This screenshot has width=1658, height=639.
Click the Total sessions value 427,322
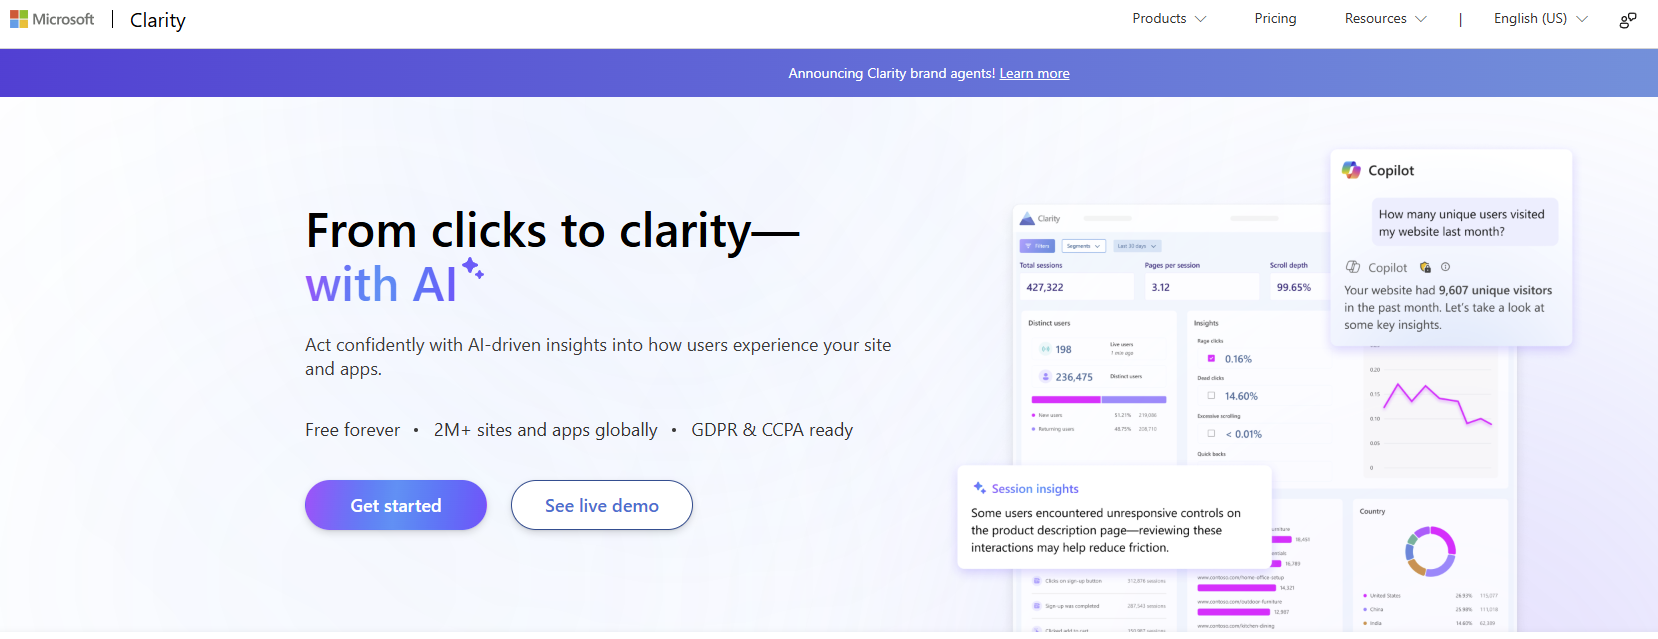click(1045, 287)
